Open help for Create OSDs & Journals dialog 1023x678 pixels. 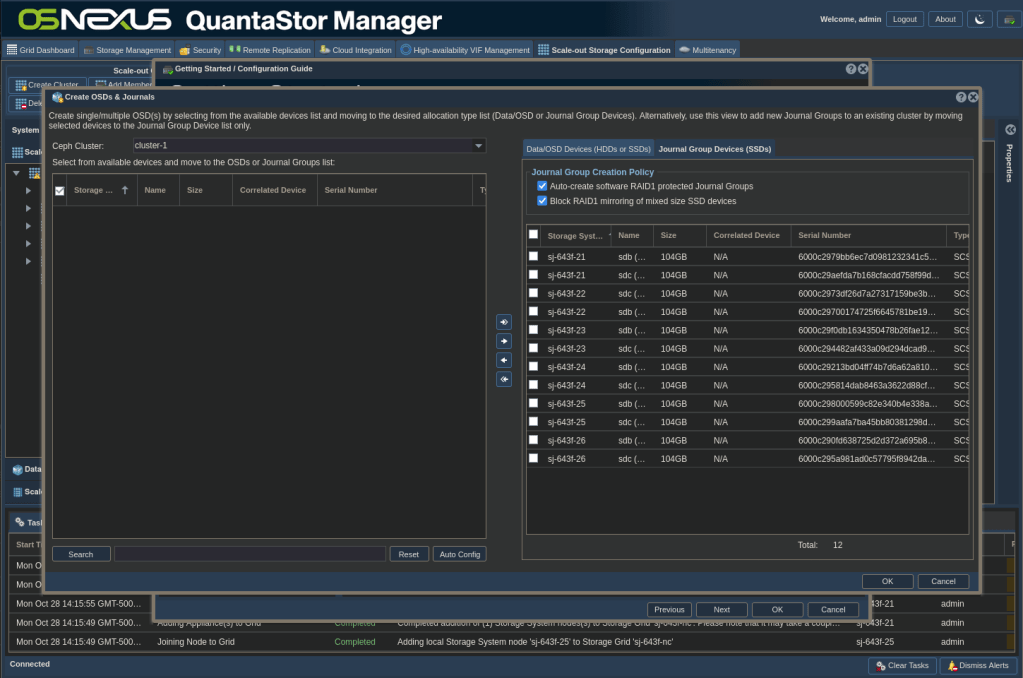pyautogui.click(x=961, y=97)
